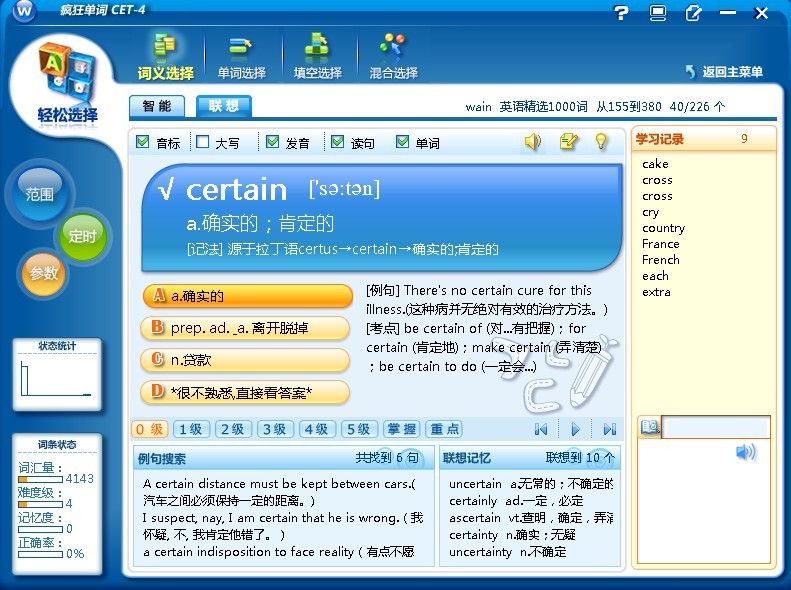Set word level to 4级
791x590 pixels.
(317, 429)
